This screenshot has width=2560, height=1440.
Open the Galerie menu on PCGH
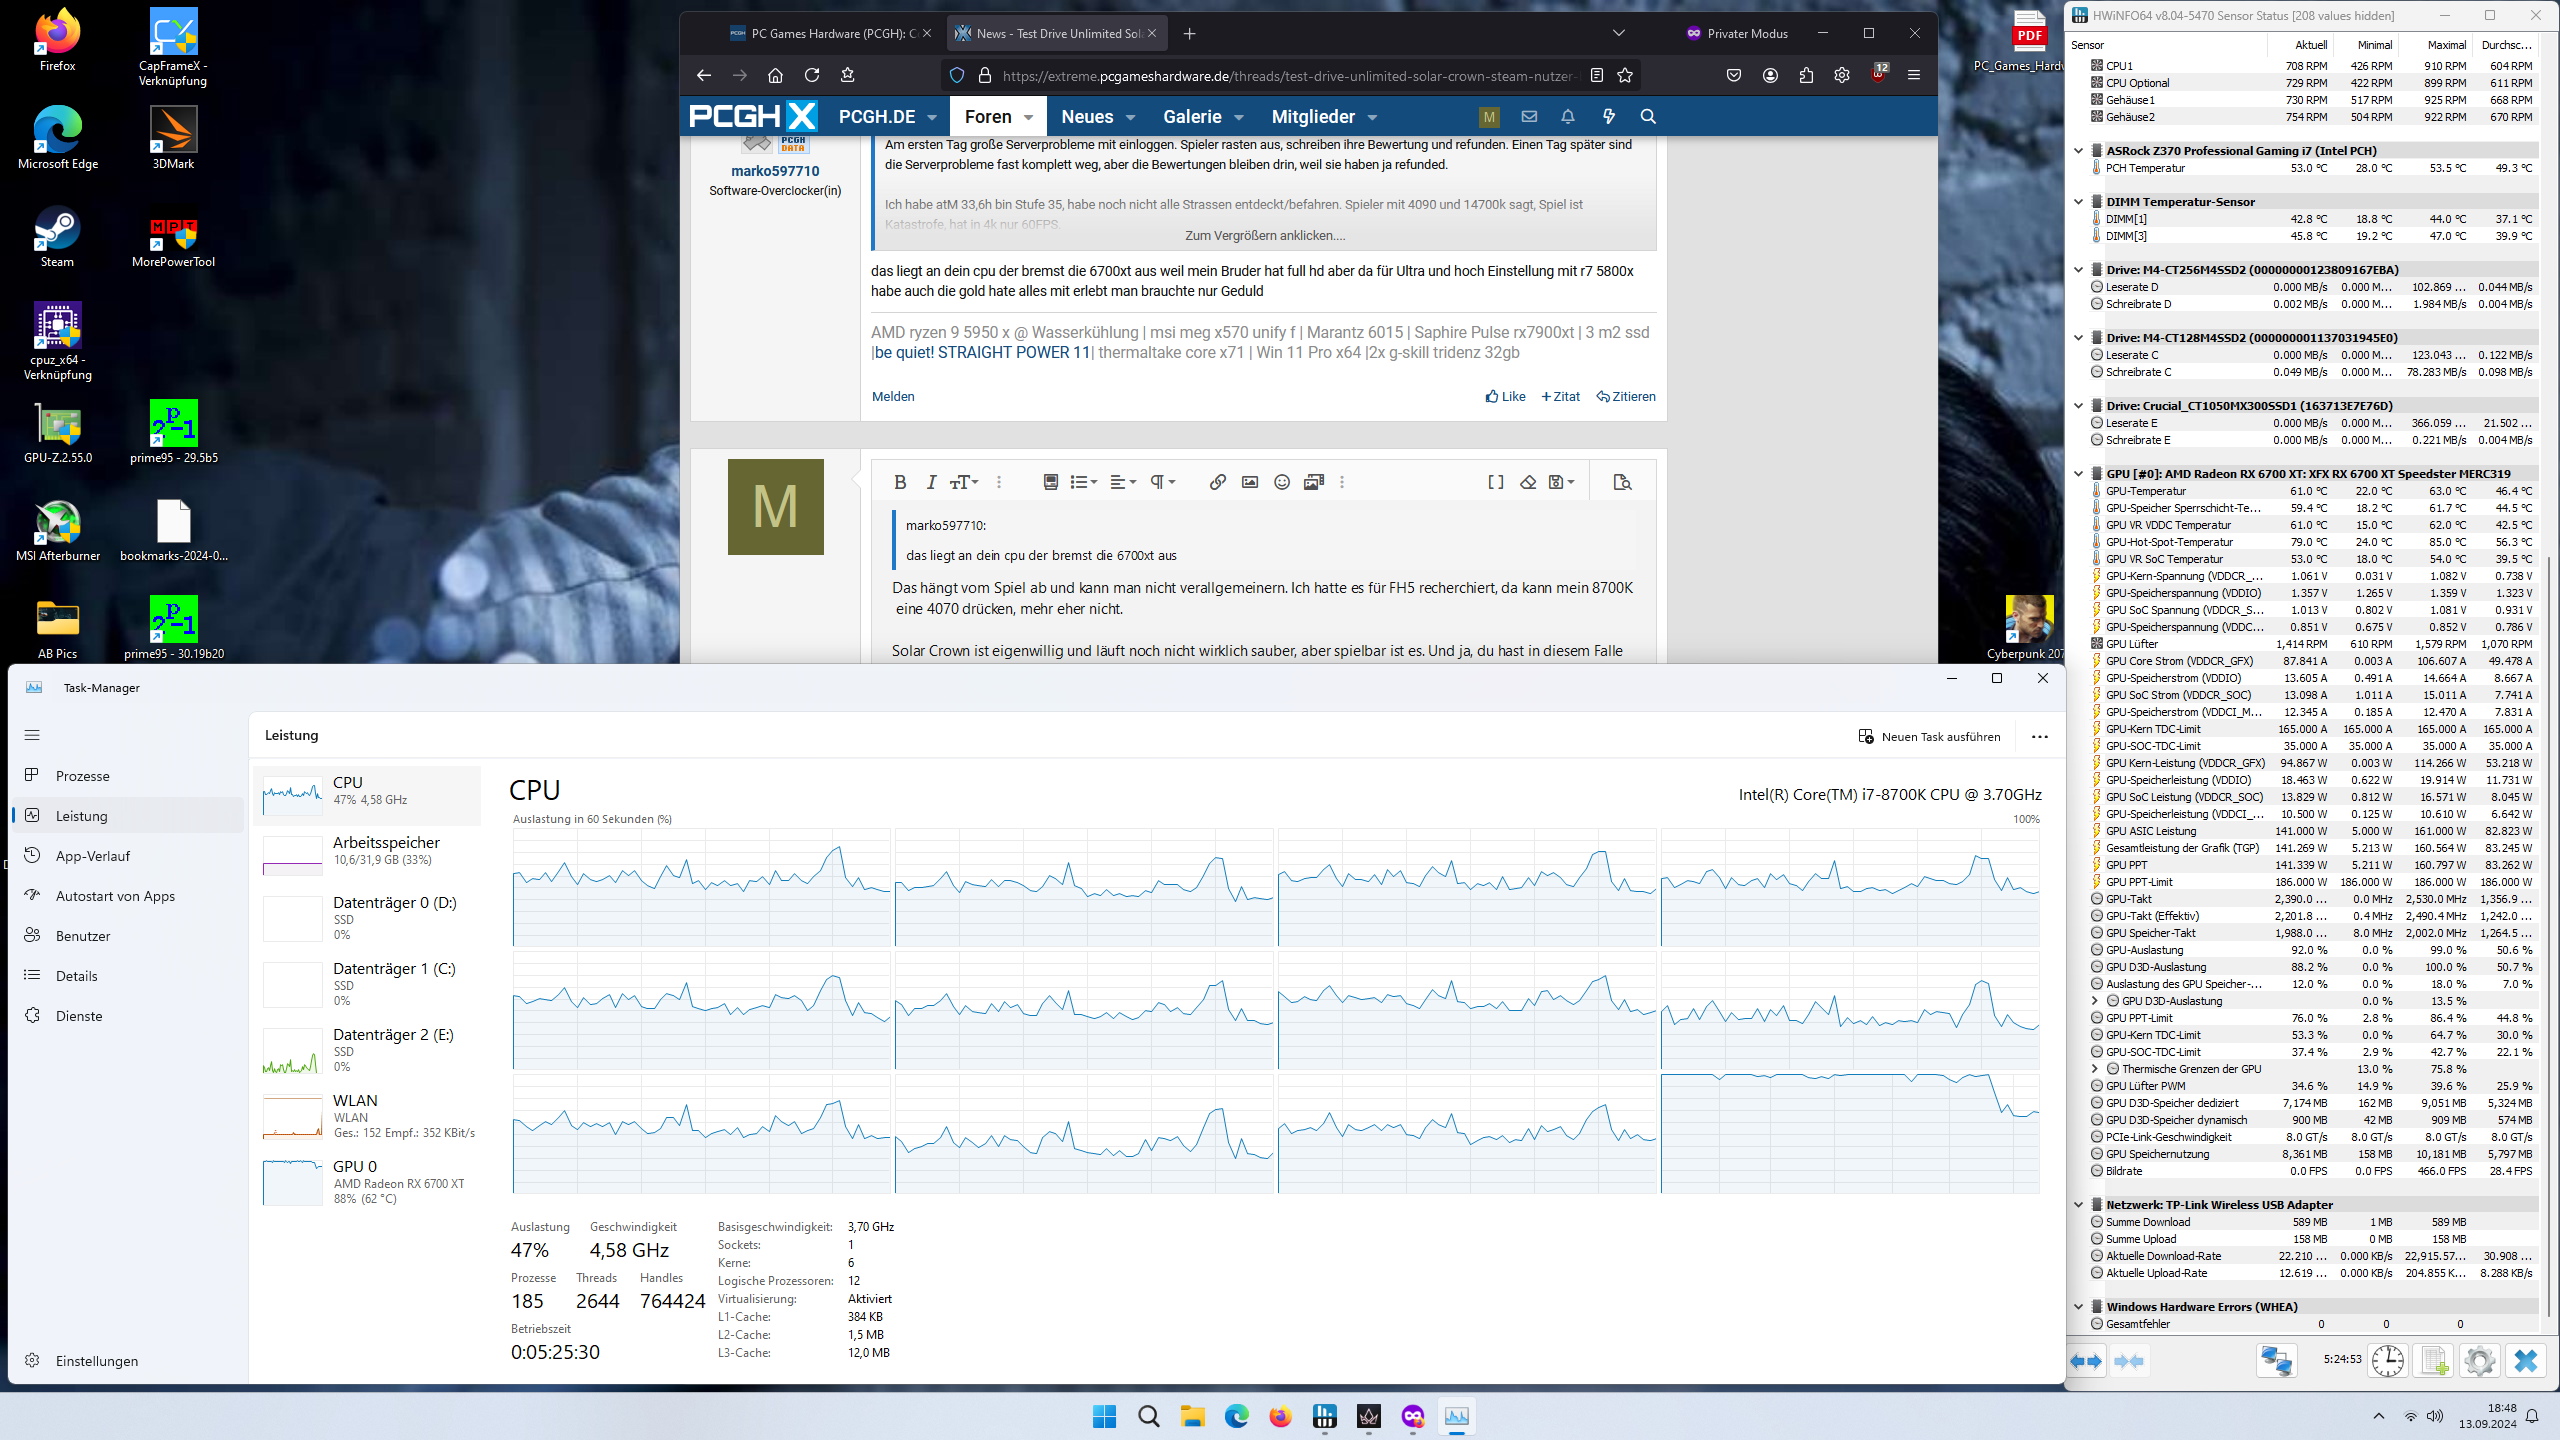1195,116
